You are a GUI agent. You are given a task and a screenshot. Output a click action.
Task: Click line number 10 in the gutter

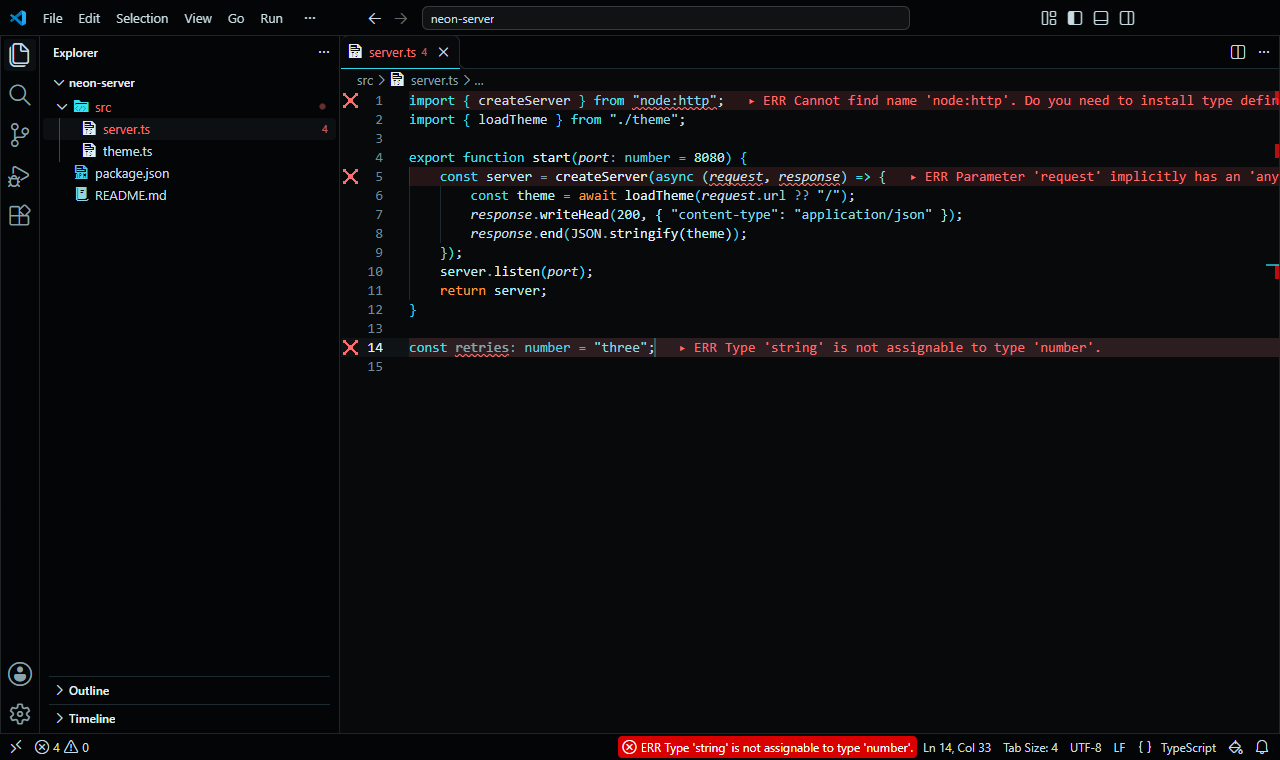(375, 271)
